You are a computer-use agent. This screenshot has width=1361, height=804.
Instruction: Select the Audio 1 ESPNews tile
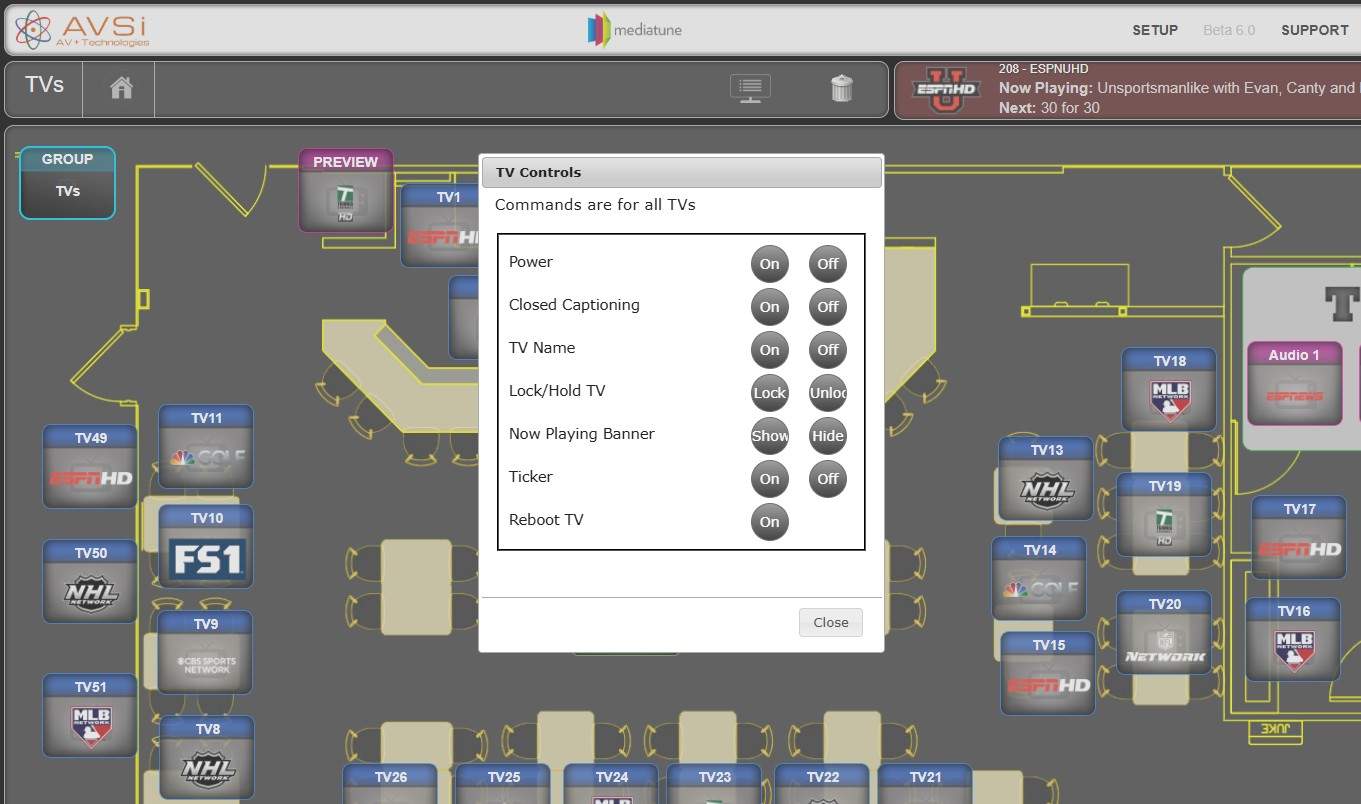(x=1294, y=383)
